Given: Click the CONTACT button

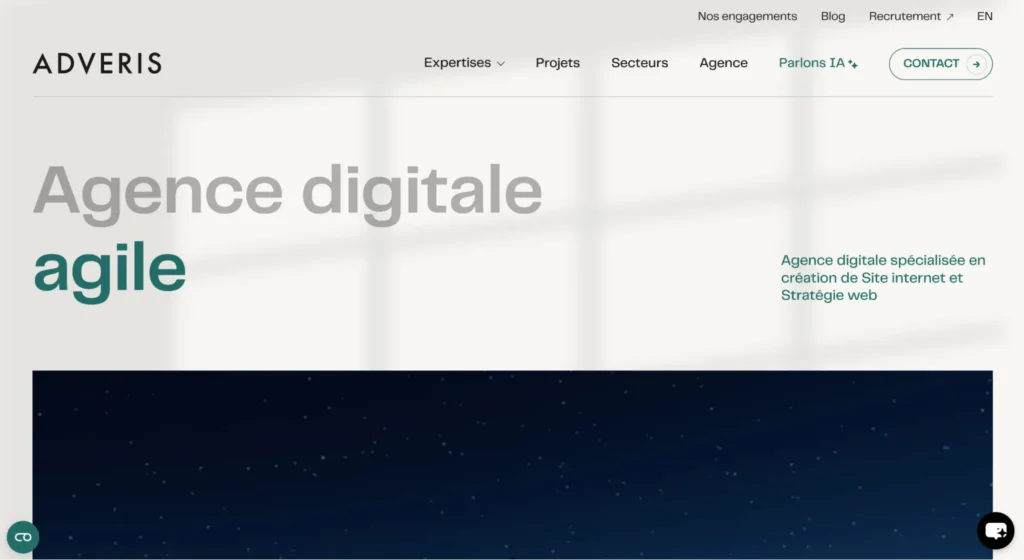Looking at the screenshot, I should (940, 64).
